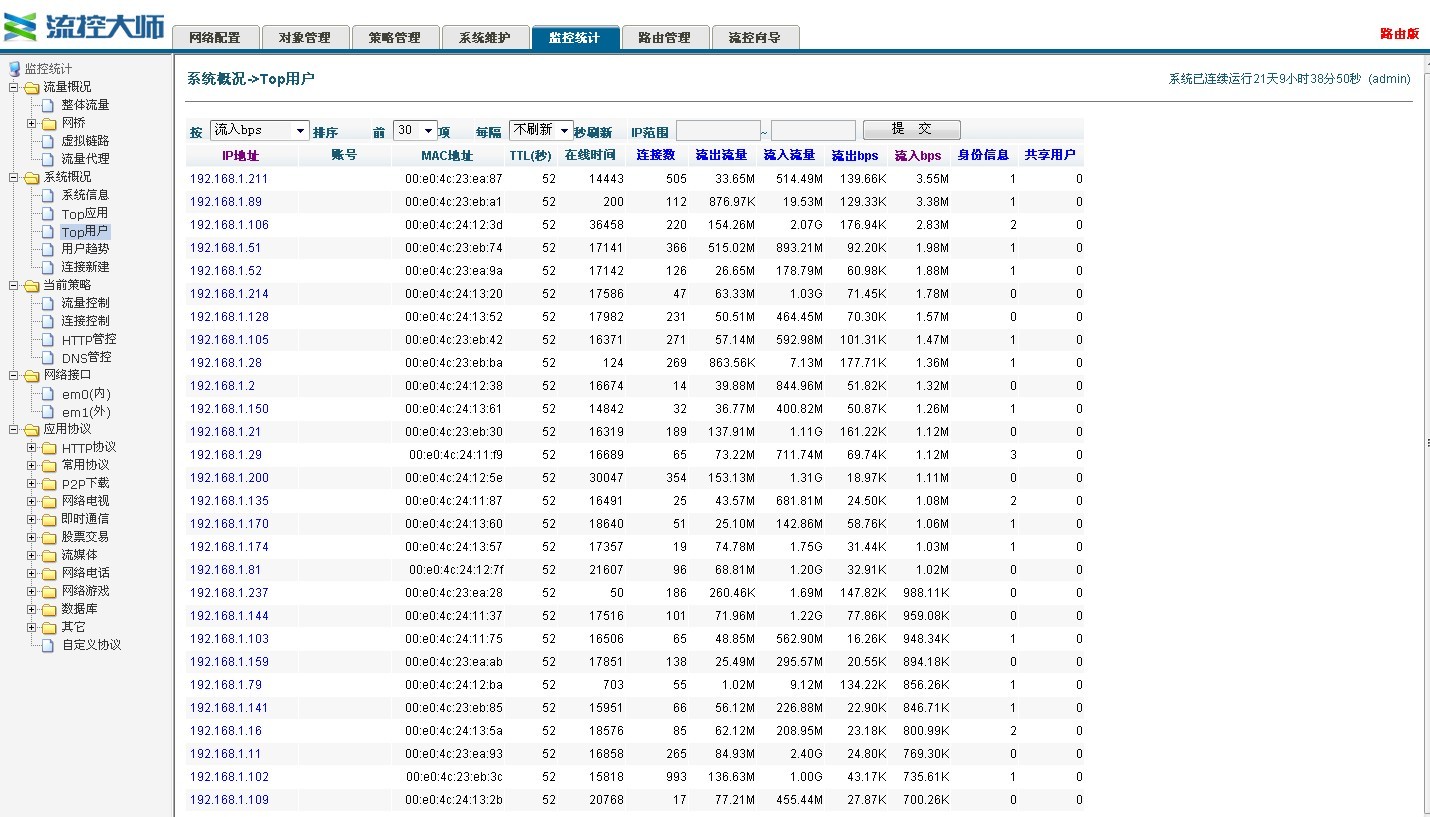Click the 即时通信 folder icon
1430x817 pixels.
click(49, 519)
